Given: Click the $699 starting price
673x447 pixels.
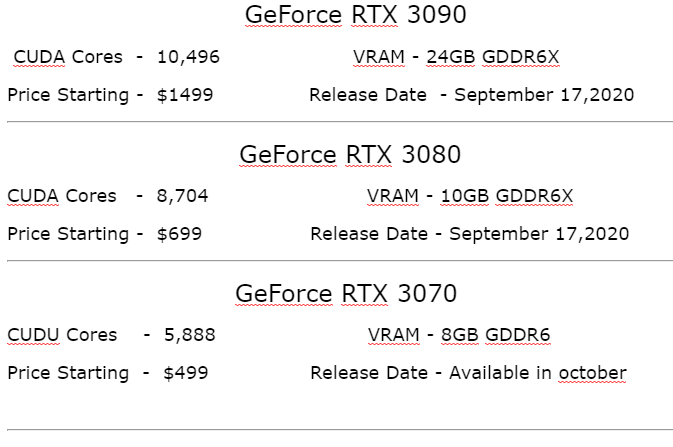Looking at the screenshot, I should point(179,234).
